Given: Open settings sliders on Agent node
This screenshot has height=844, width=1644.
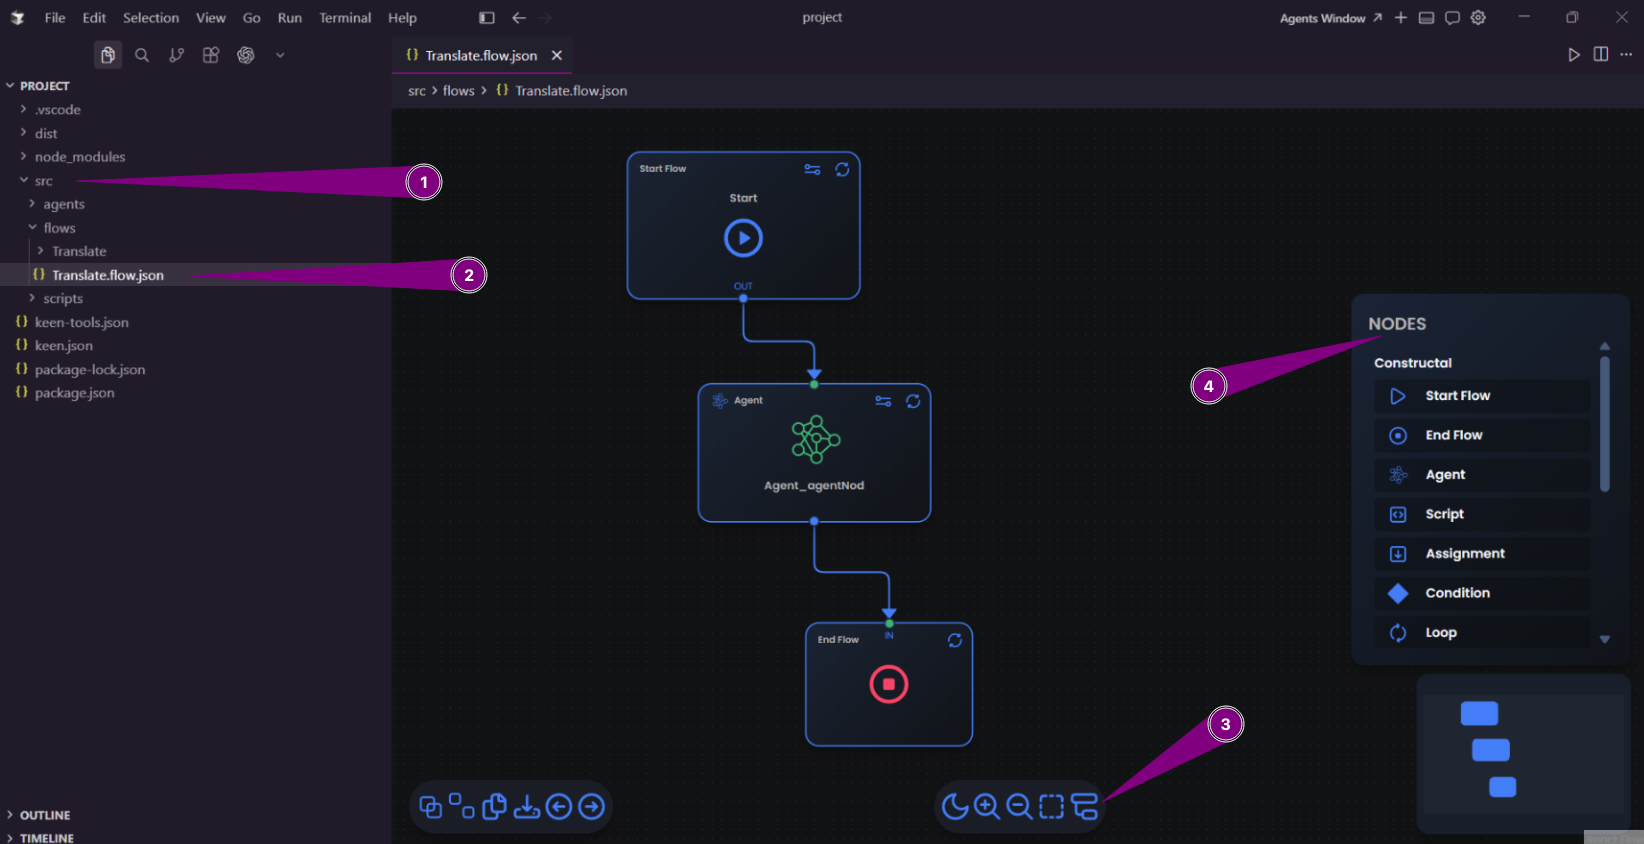Looking at the screenshot, I should (883, 401).
